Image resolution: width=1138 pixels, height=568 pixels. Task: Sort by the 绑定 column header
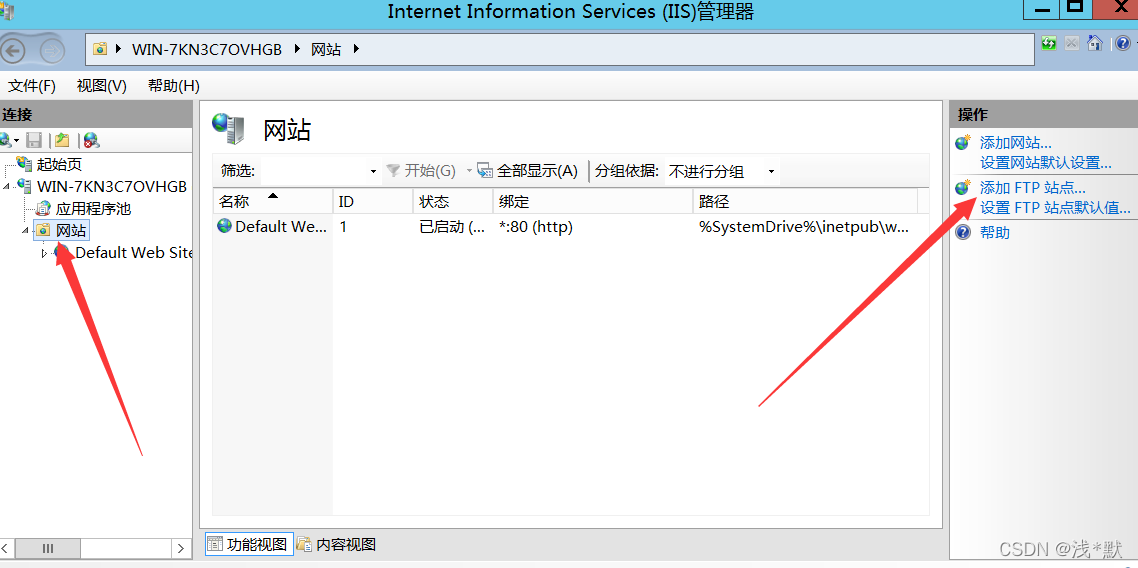pyautogui.click(x=593, y=201)
